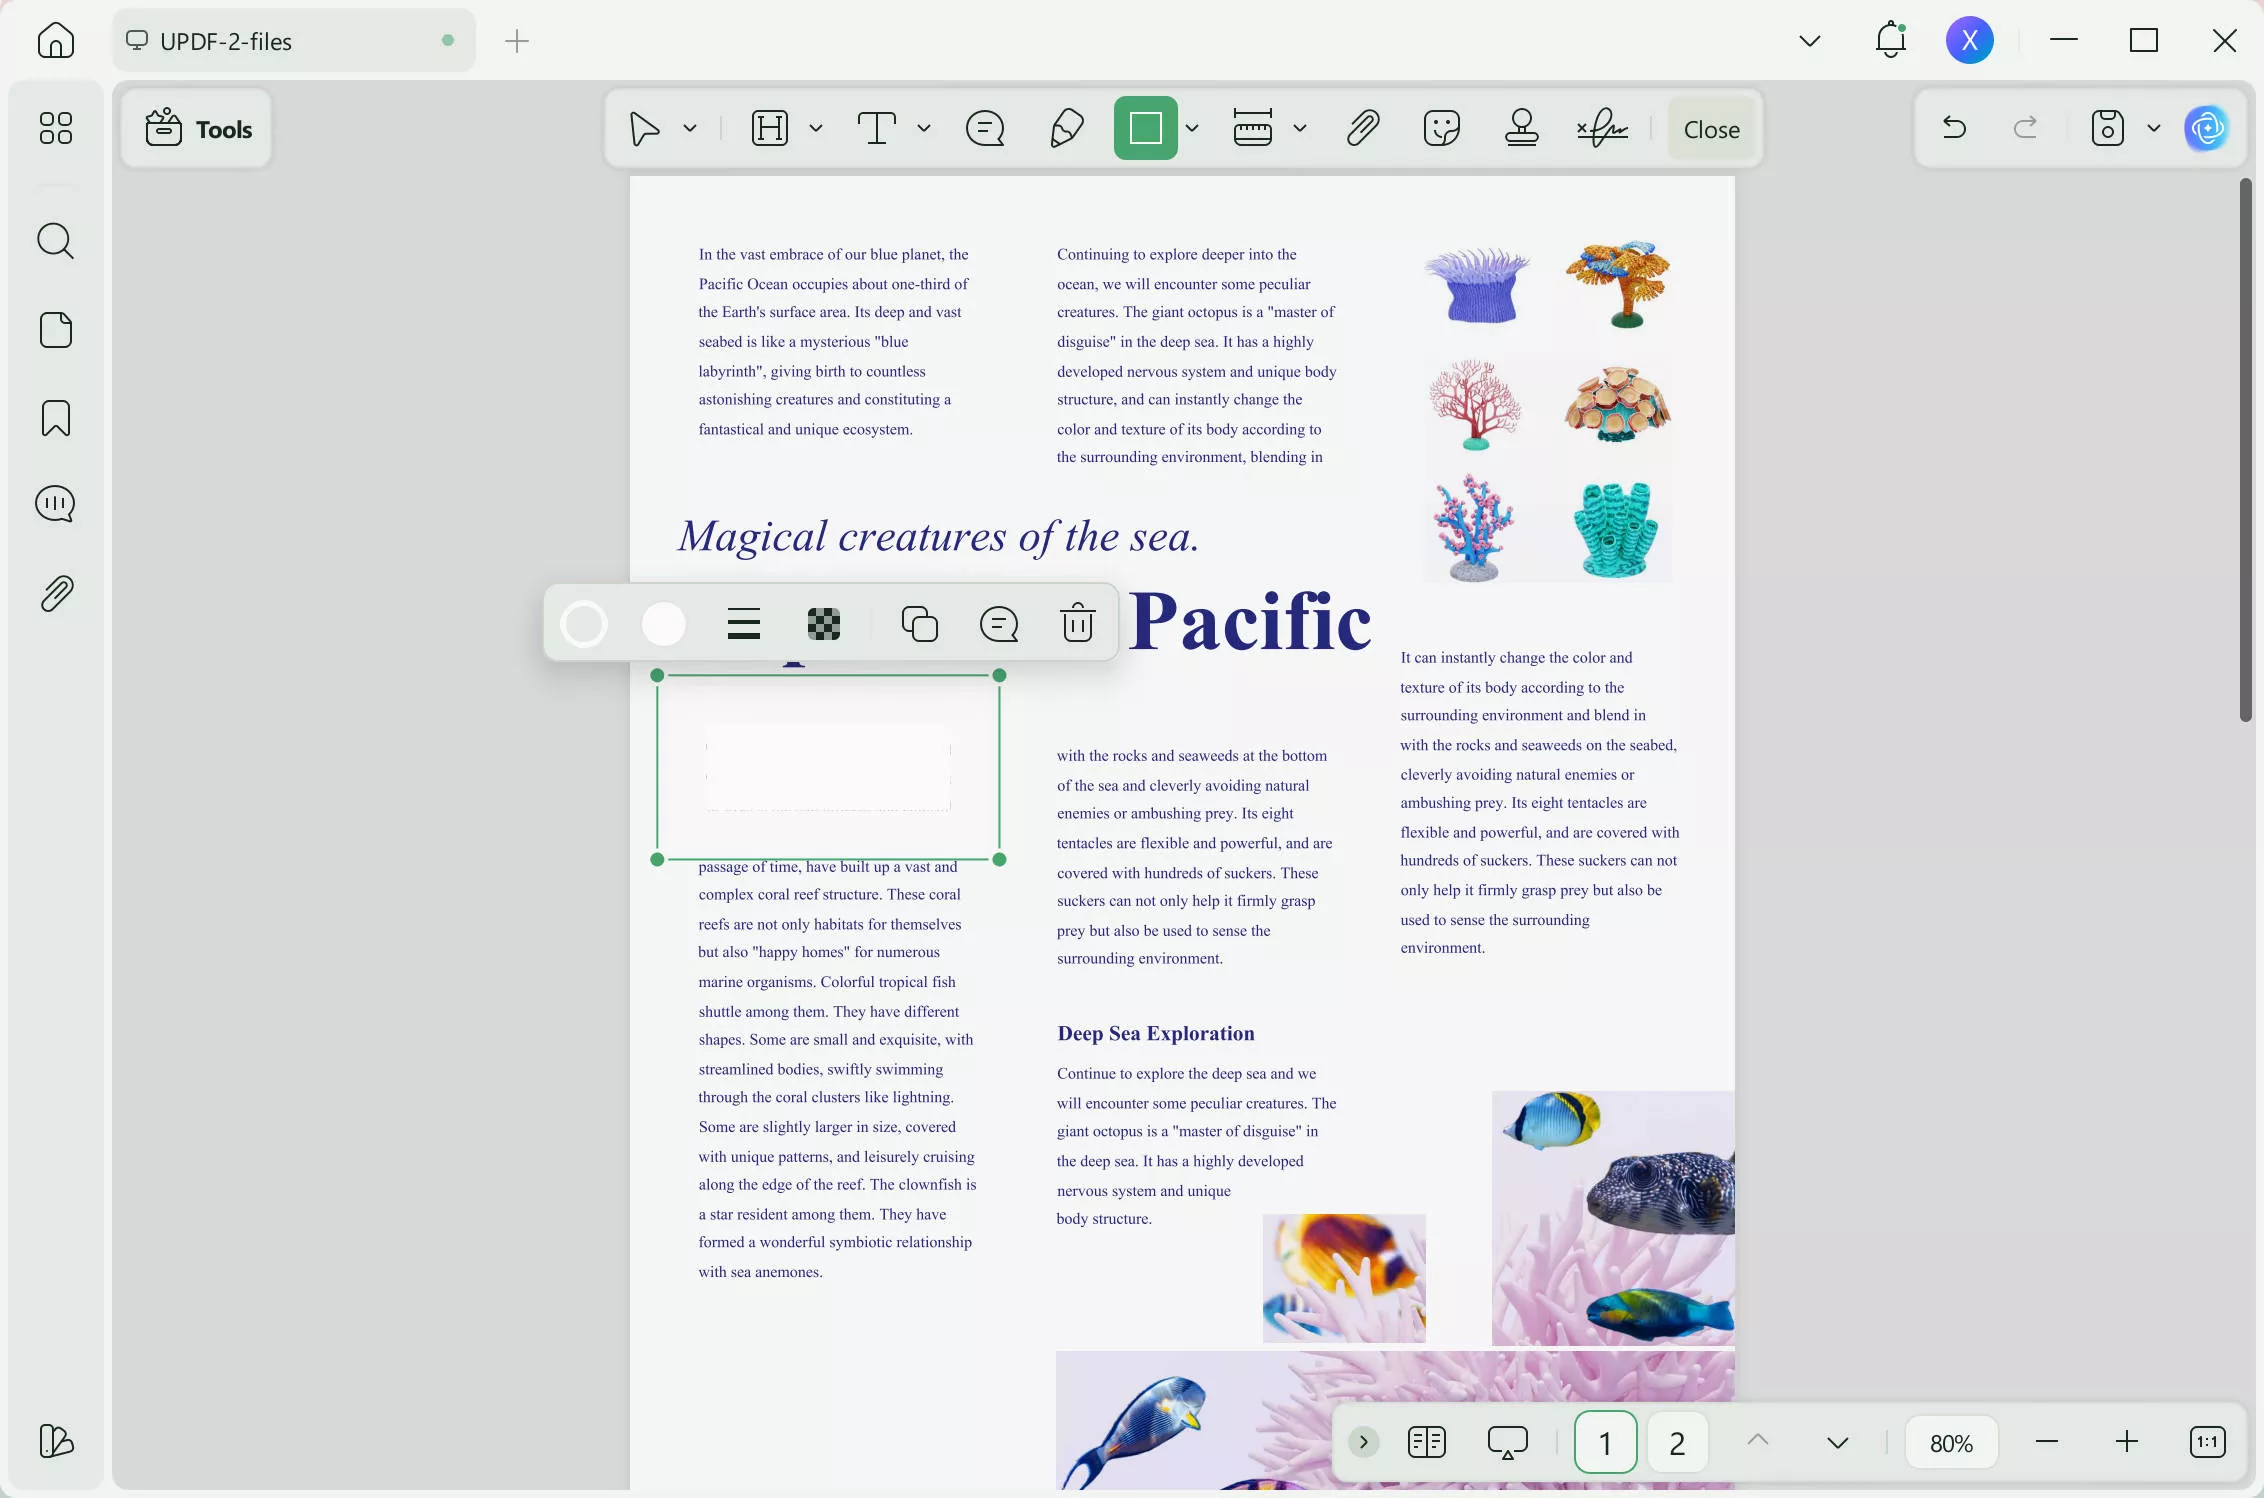This screenshot has height=1498, width=2264.
Task: Select the pencil markup tool
Action: click(1066, 128)
